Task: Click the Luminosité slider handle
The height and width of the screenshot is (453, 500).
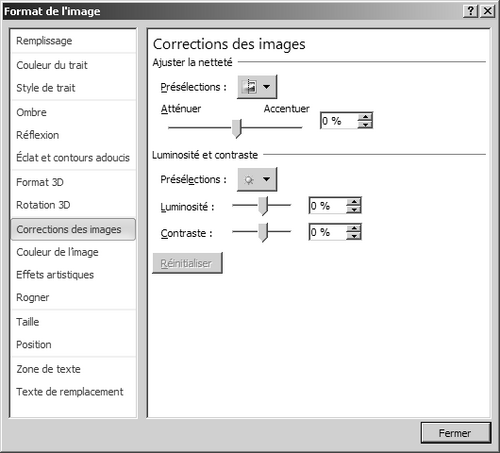Action: pyautogui.click(x=263, y=206)
